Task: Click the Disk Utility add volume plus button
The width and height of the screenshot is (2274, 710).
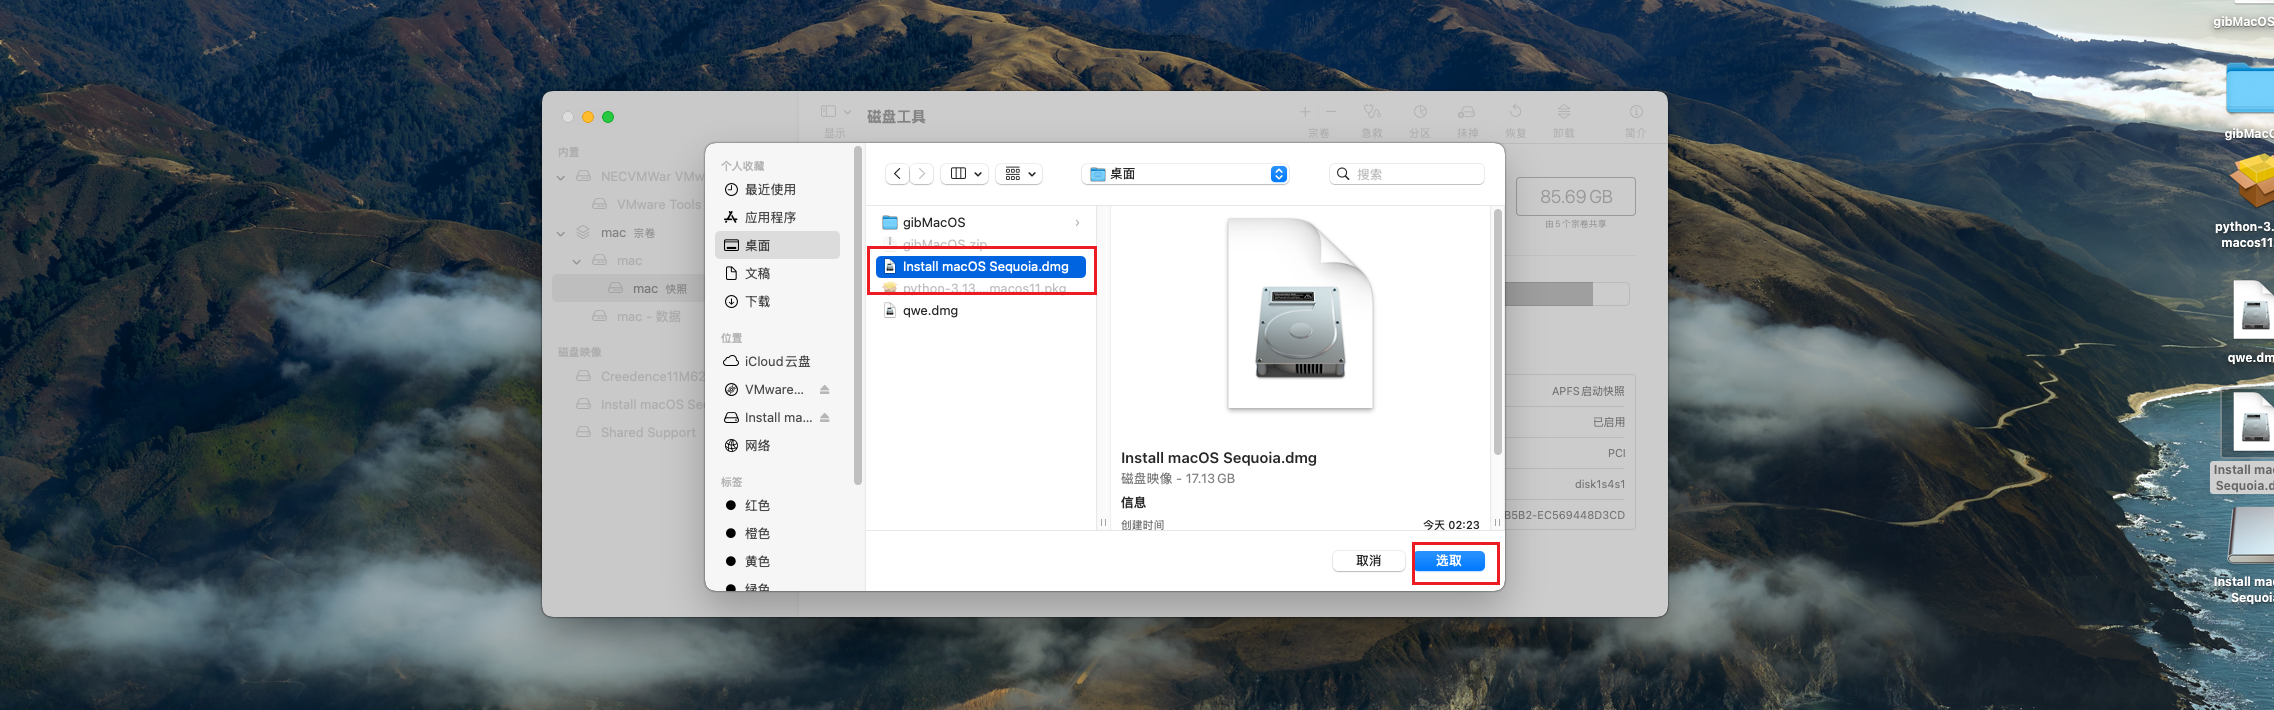Action: click(1305, 112)
